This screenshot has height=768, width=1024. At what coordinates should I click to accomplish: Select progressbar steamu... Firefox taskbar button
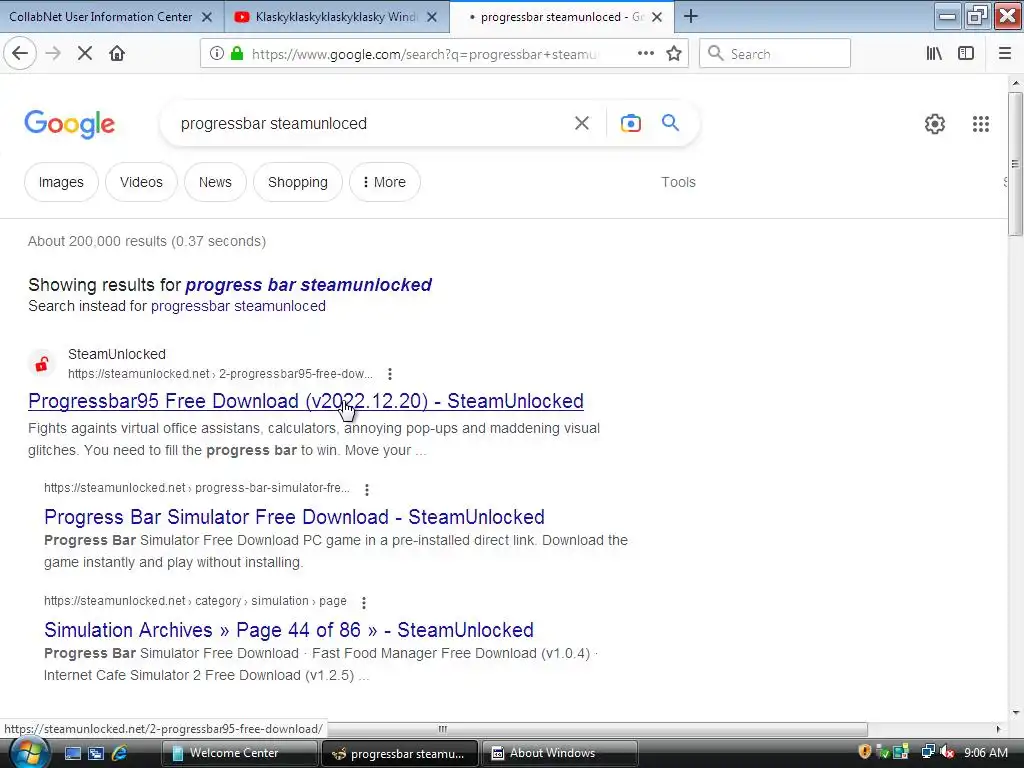400,754
